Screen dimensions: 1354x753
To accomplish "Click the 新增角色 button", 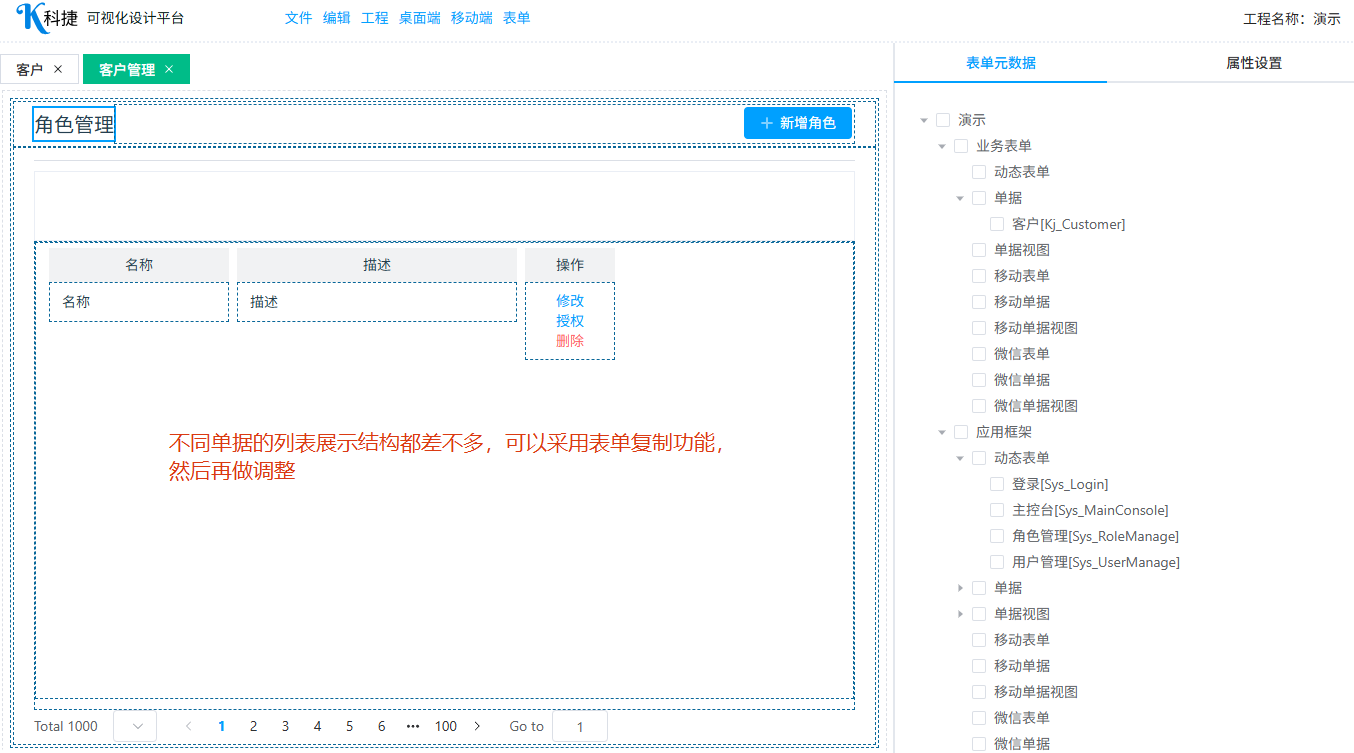I will (797, 123).
